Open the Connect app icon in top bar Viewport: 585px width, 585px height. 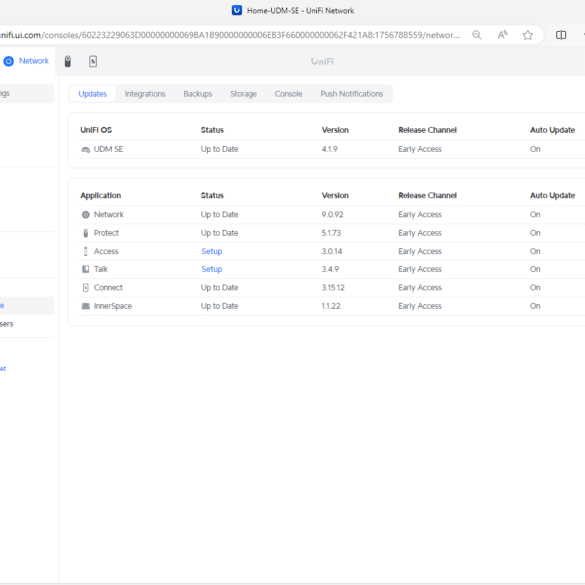(93, 61)
